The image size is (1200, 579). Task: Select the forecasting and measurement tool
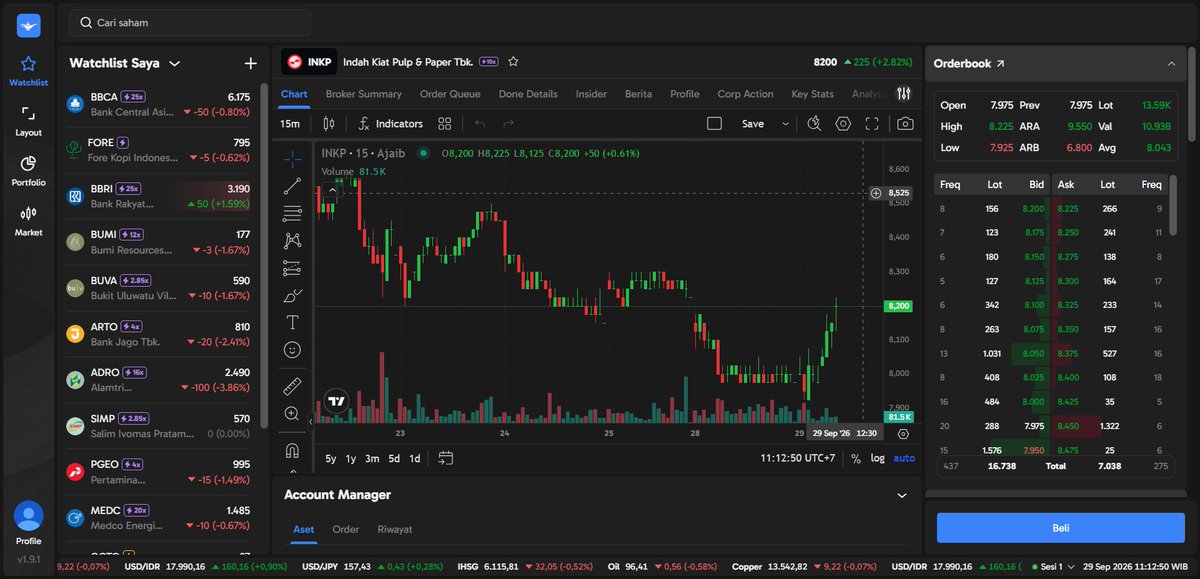292,268
